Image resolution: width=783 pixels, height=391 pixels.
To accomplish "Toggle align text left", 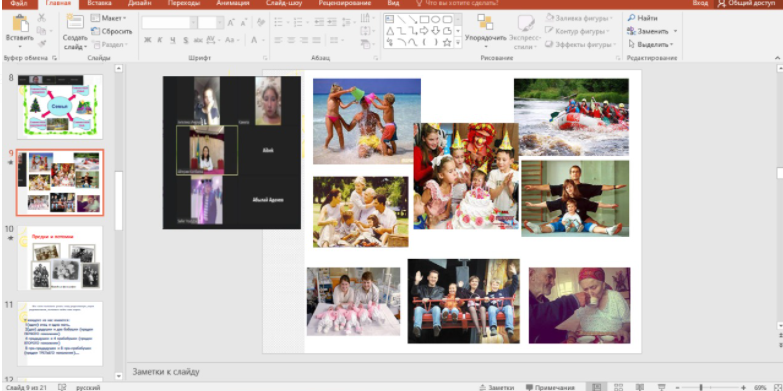I will click(278, 40).
